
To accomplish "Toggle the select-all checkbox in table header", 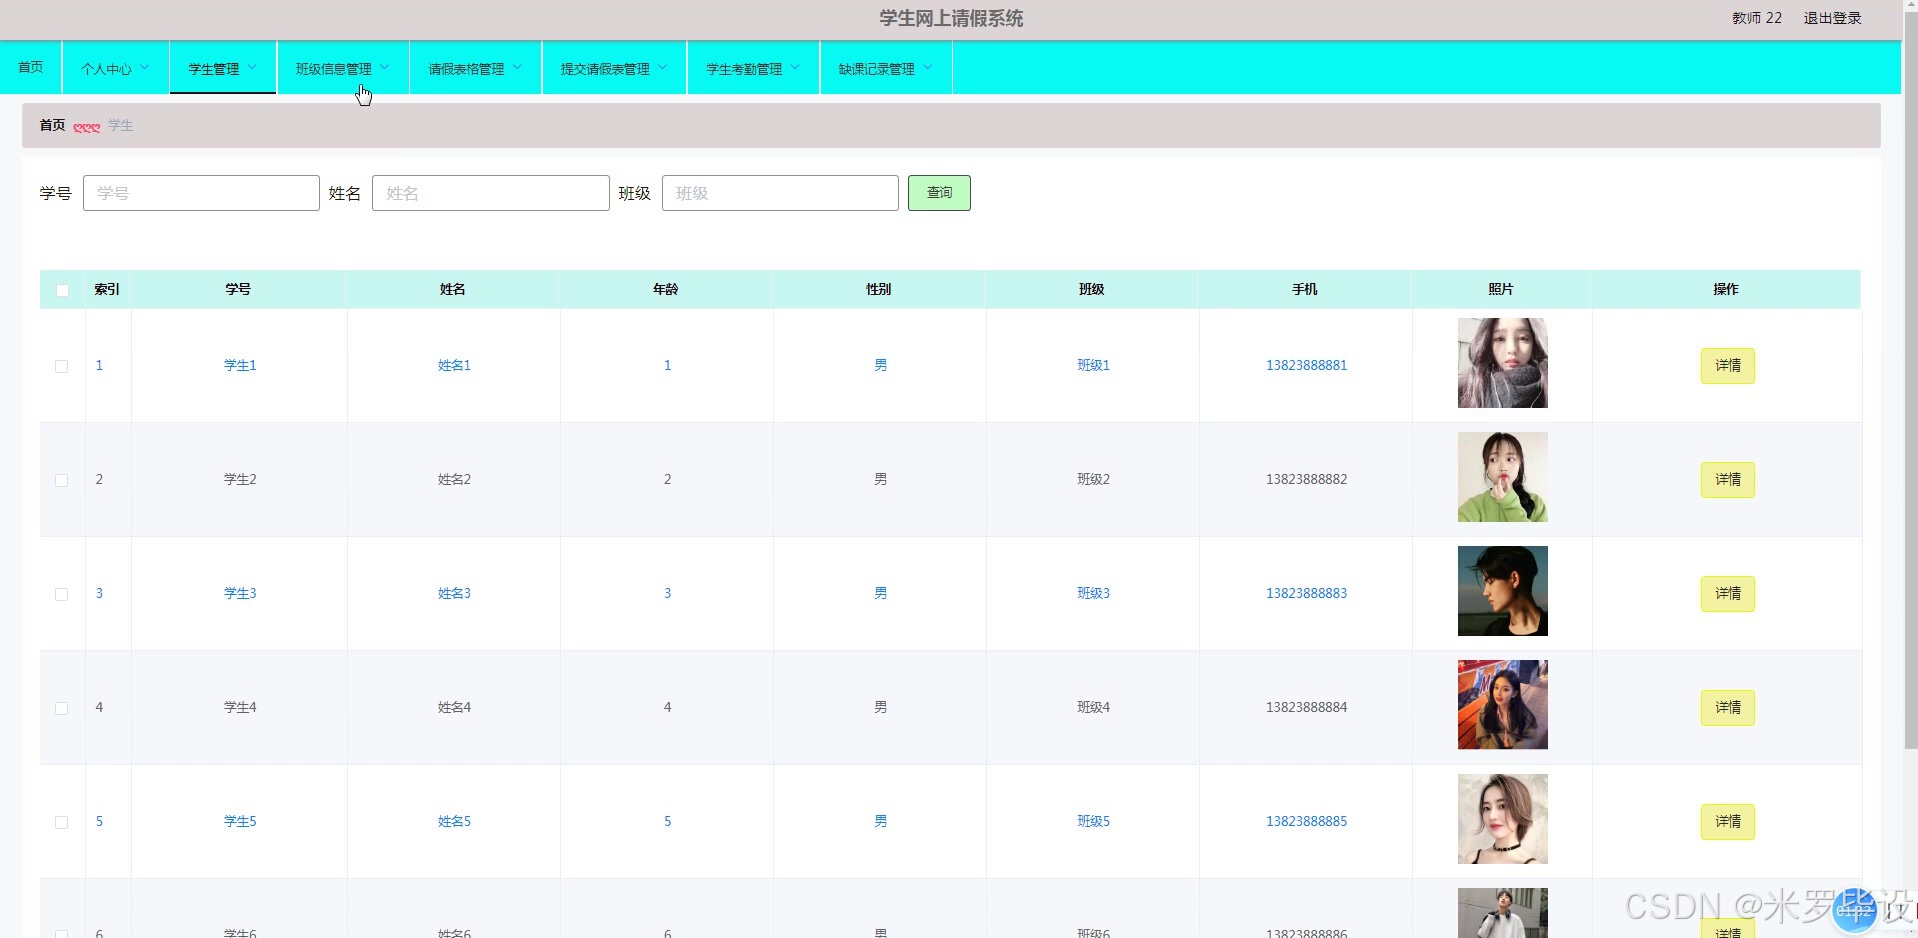I will click(x=62, y=290).
